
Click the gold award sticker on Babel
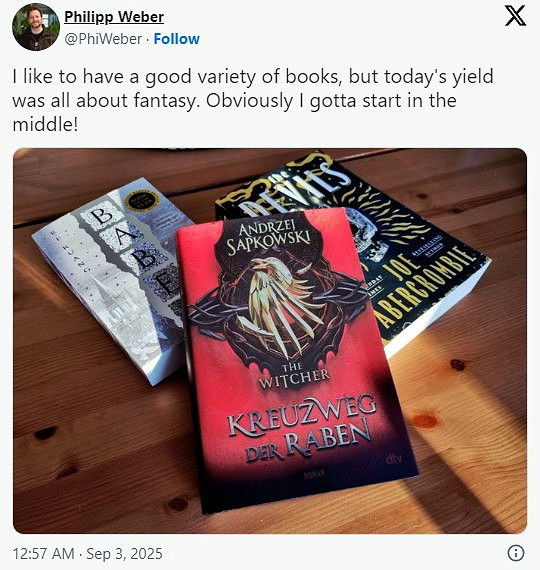pos(141,201)
